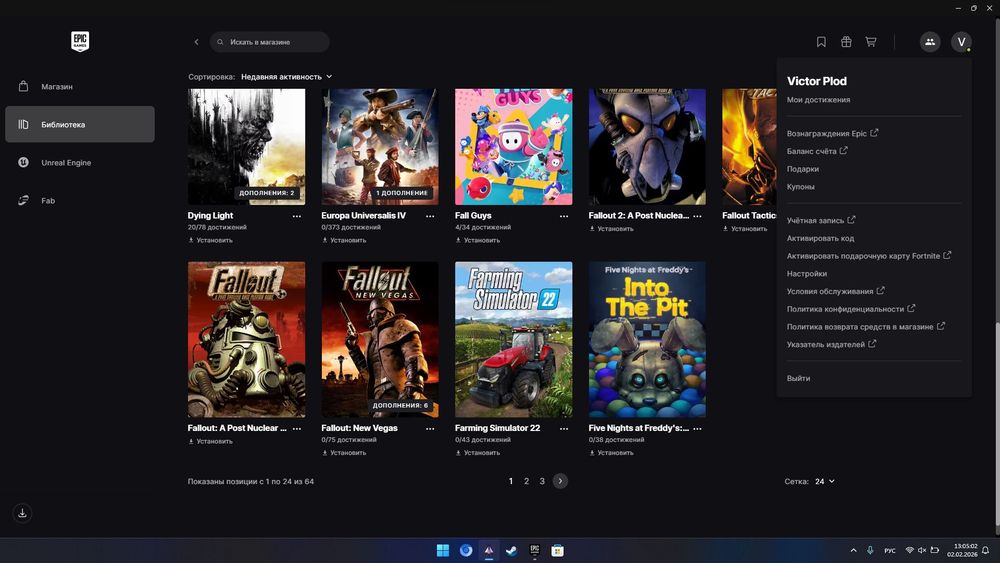Open more options for Europa Universalis IV

(430, 216)
